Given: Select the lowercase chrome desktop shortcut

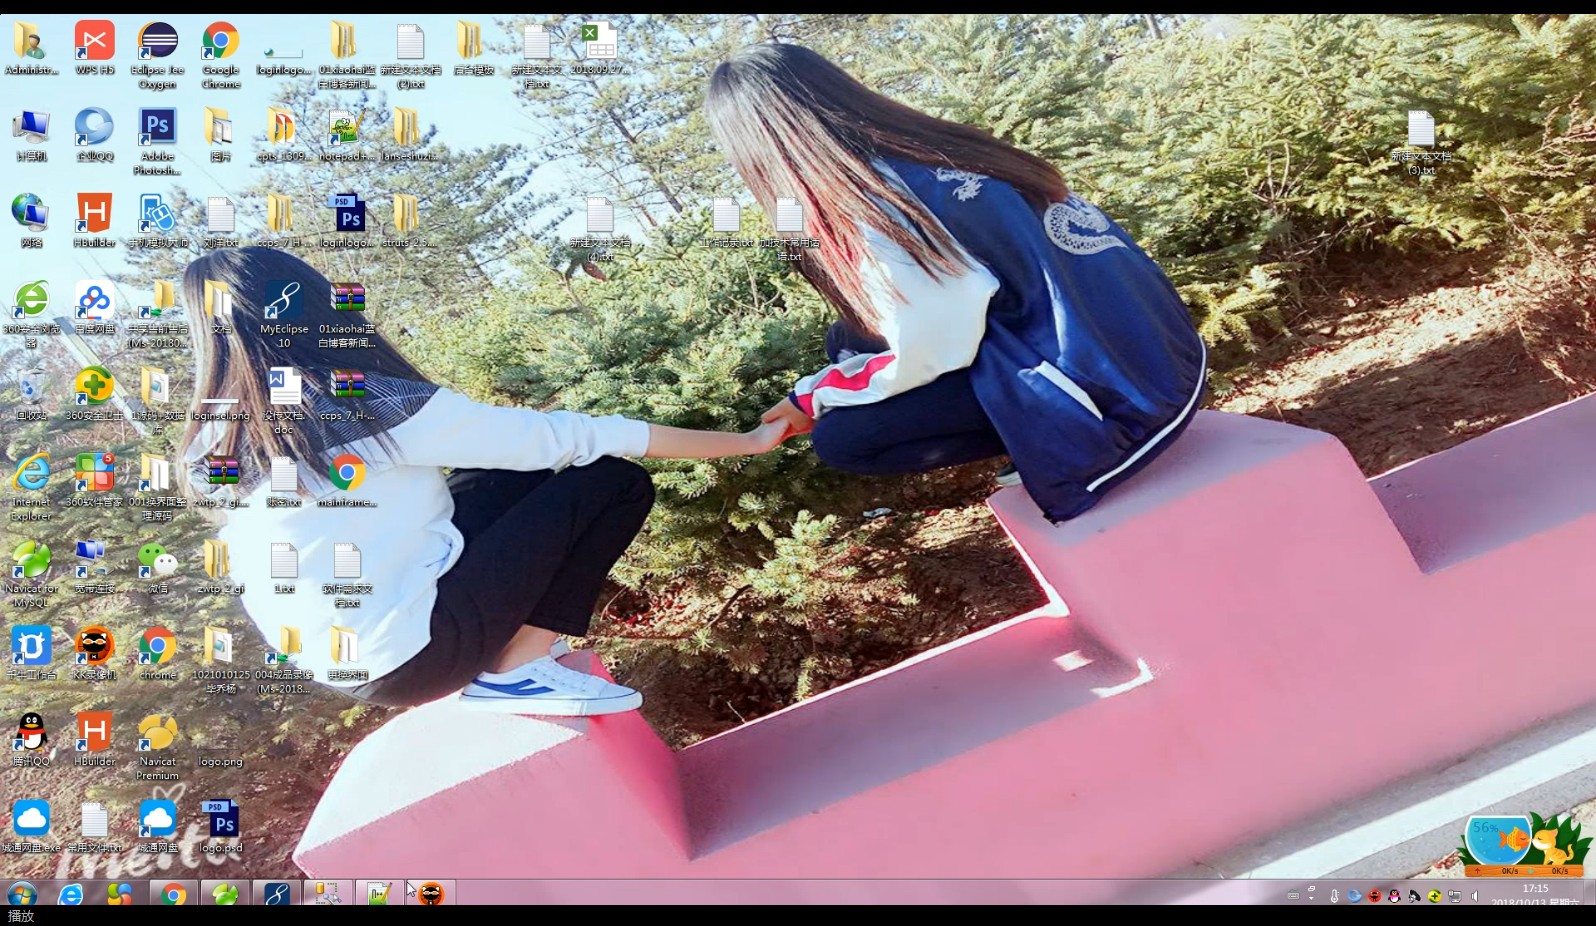Looking at the screenshot, I should coord(158,653).
